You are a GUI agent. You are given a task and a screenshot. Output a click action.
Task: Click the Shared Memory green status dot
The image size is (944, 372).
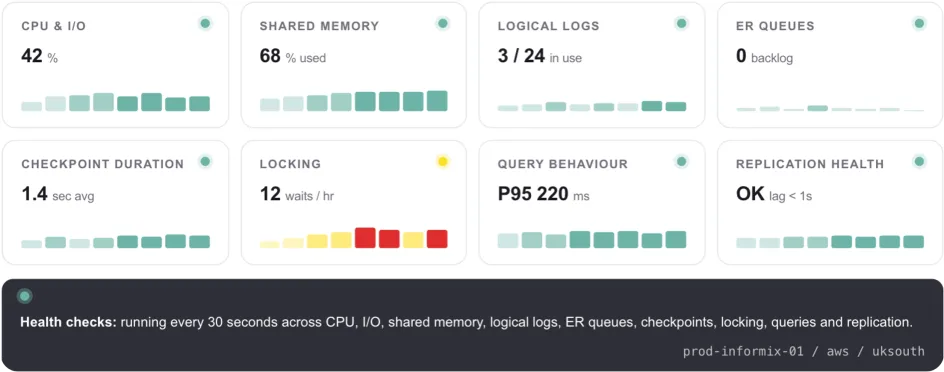442,23
